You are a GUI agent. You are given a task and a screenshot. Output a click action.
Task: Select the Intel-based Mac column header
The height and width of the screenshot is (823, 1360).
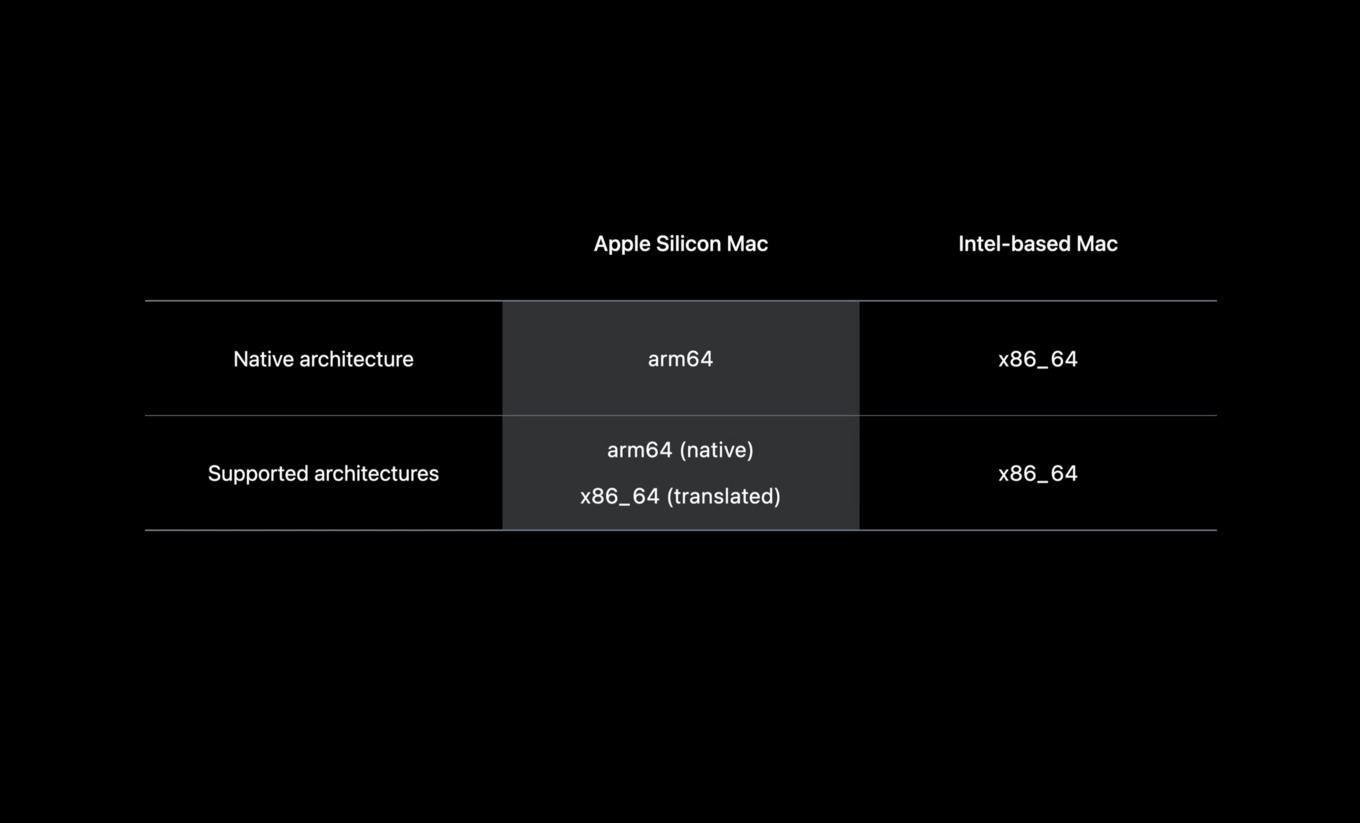point(1038,244)
